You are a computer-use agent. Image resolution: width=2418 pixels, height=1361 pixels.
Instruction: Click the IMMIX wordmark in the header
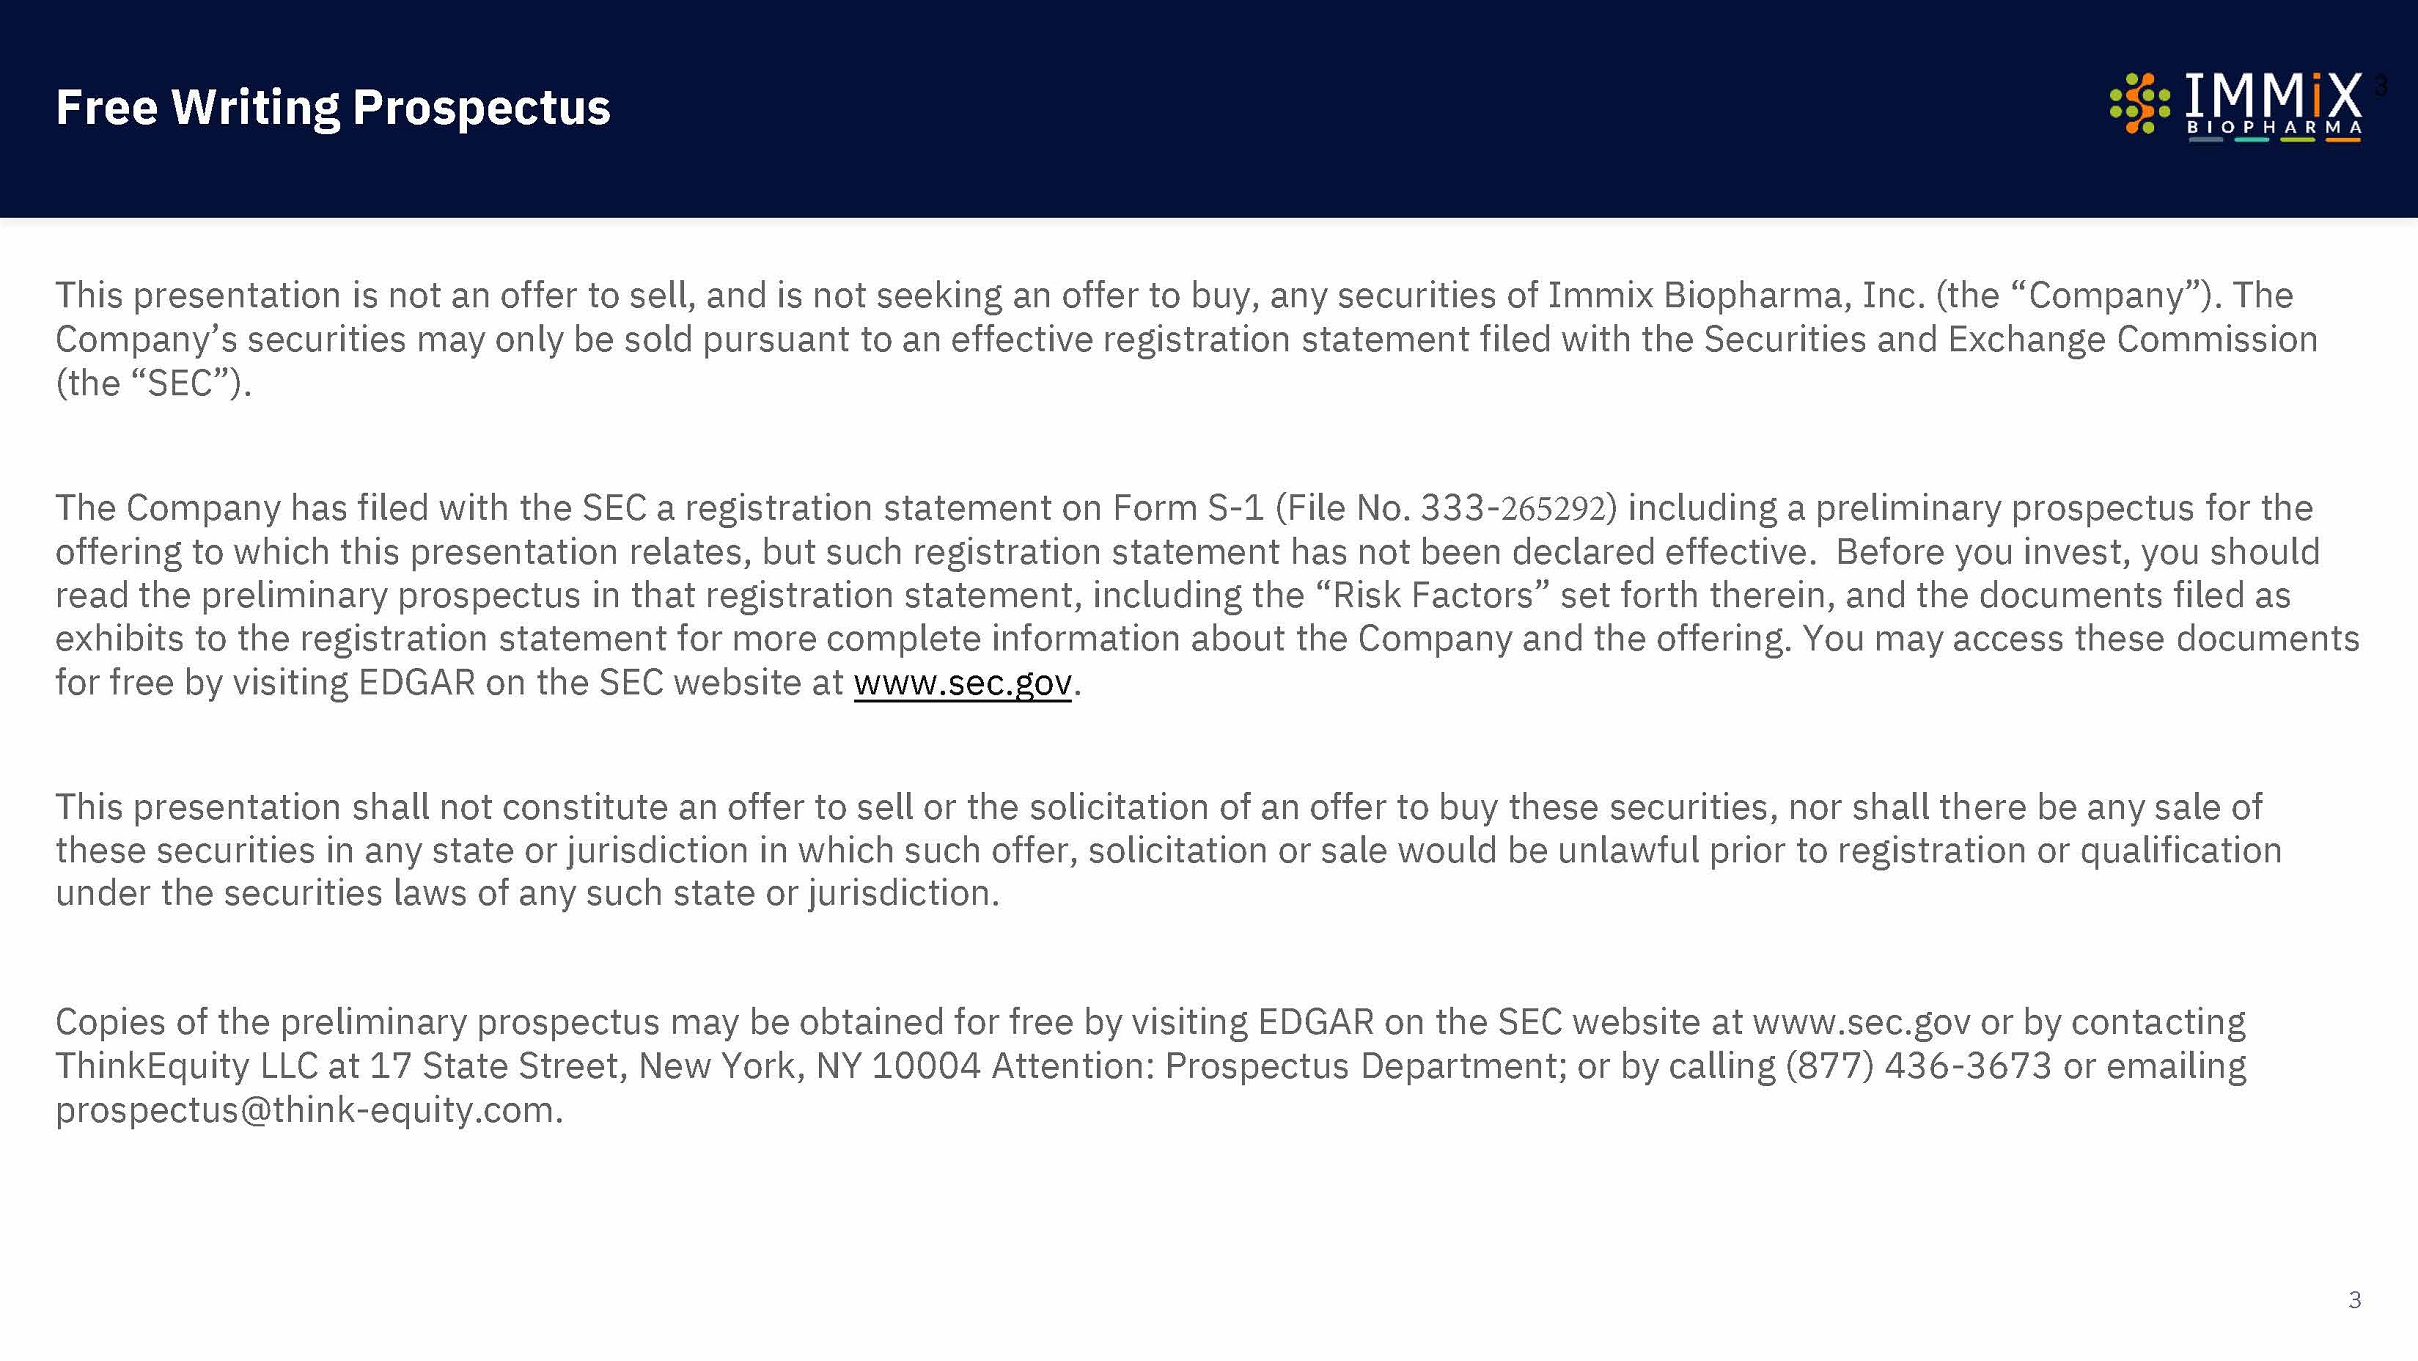[2273, 97]
